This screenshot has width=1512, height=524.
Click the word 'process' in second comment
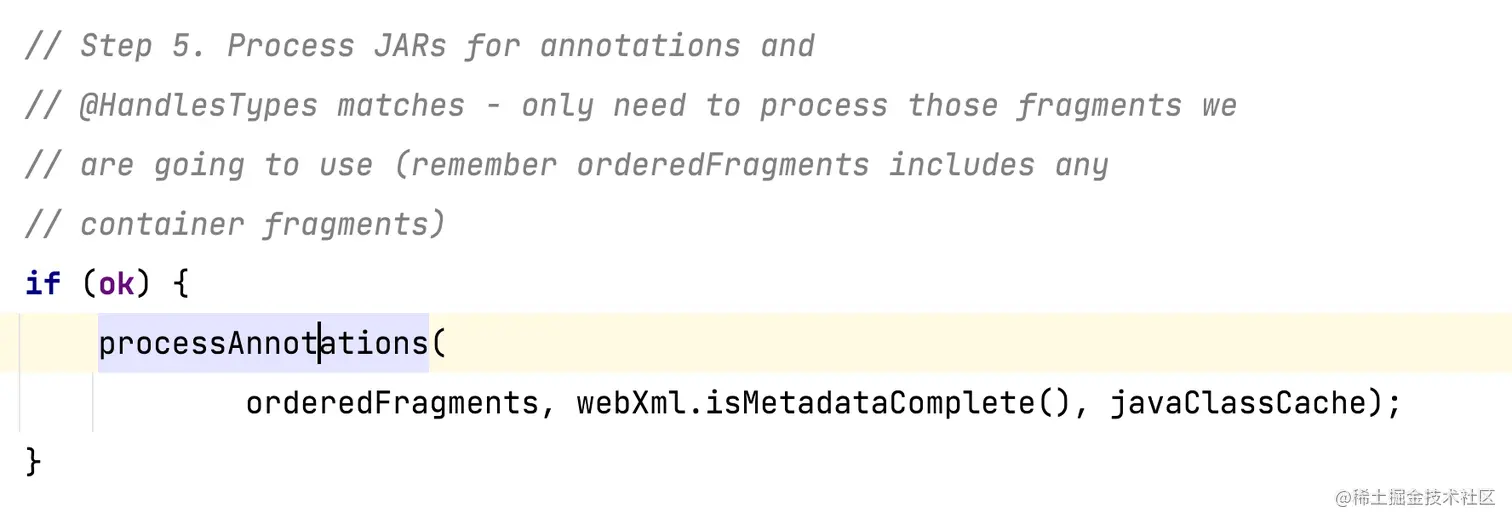[x=824, y=106]
